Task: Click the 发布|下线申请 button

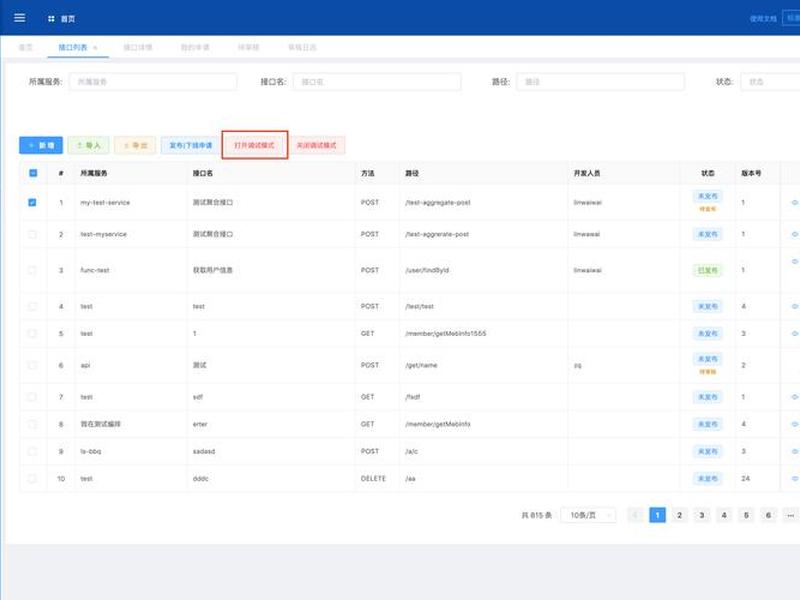Action: (x=190, y=145)
